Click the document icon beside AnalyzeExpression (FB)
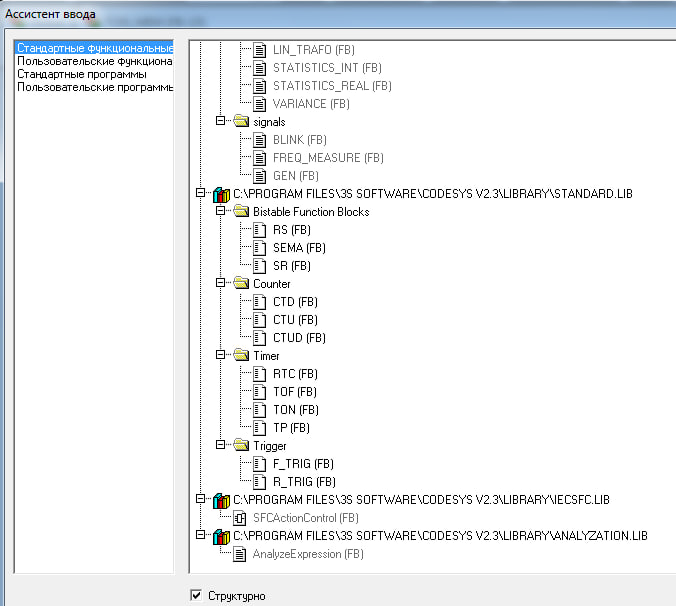This screenshot has height=606, width=676. coord(240,554)
